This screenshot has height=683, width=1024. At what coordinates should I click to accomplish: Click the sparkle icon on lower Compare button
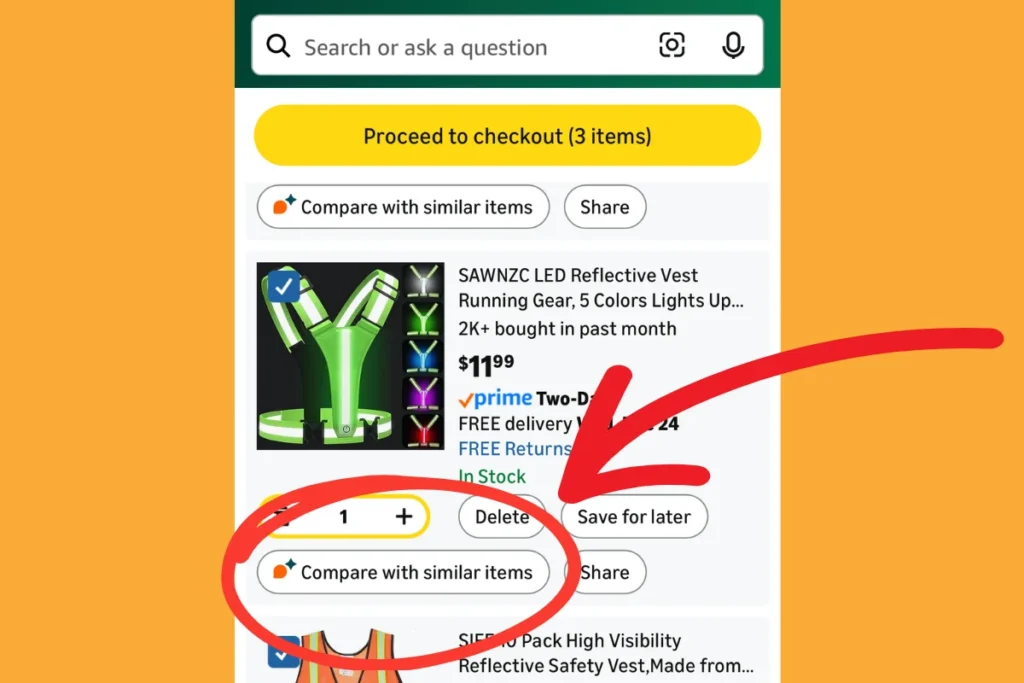point(283,569)
